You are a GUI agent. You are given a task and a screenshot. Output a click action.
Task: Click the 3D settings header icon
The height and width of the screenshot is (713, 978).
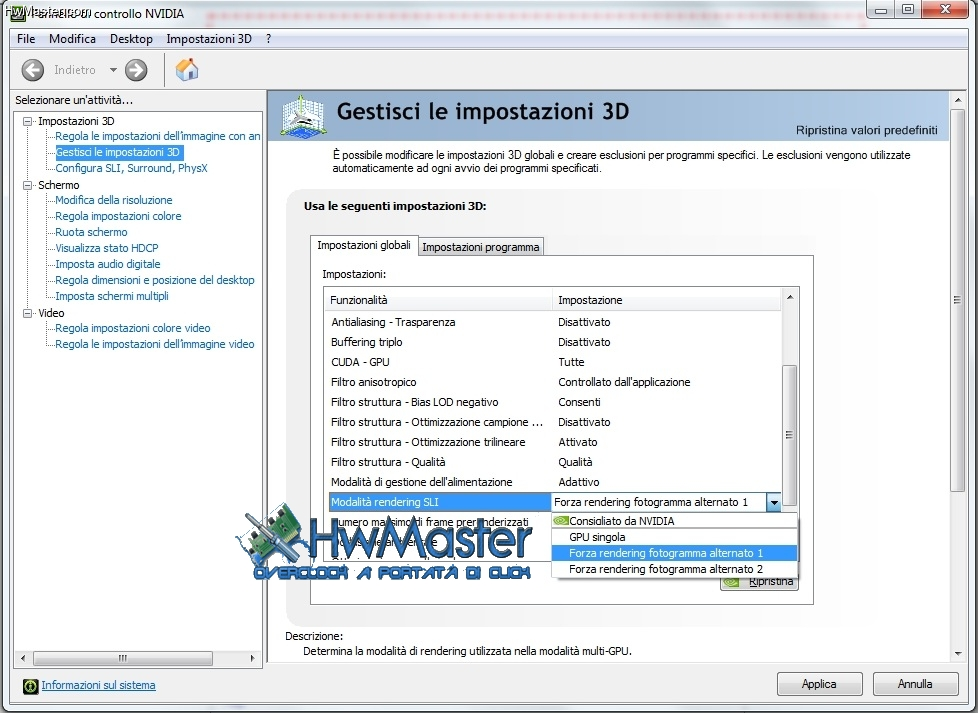pyautogui.click(x=303, y=116)
